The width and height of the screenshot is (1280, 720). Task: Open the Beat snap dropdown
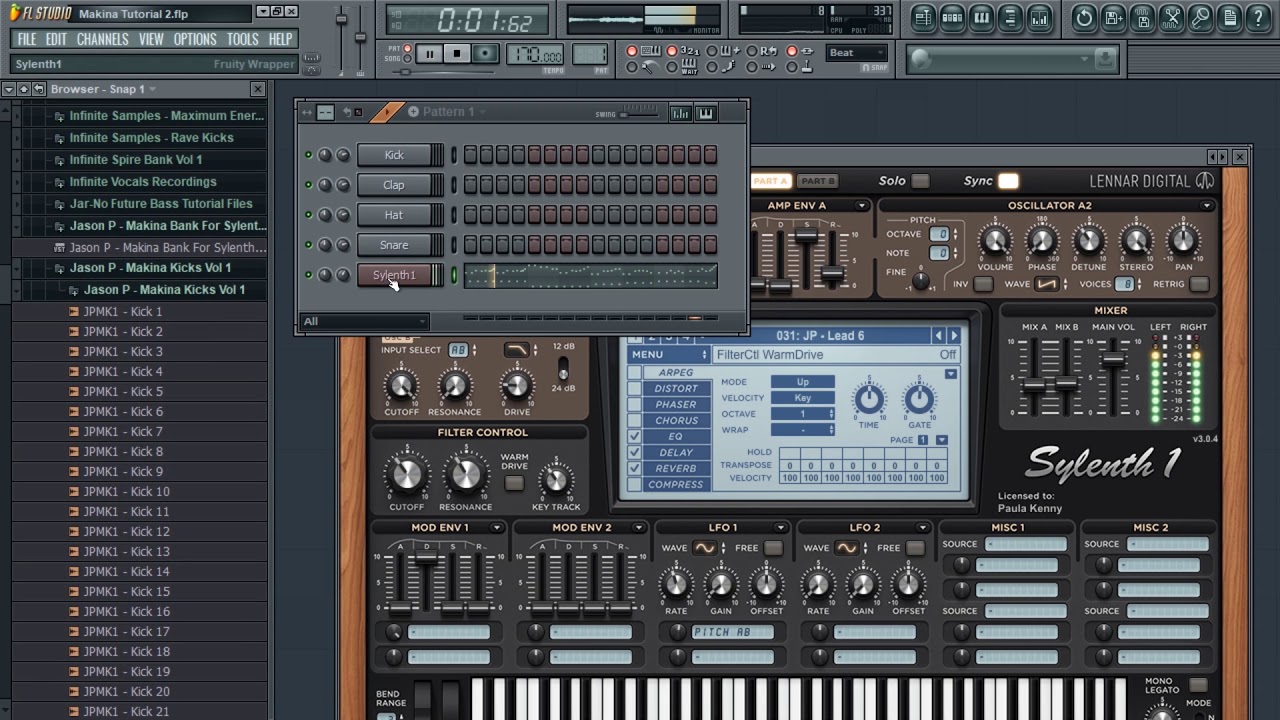click(857, 53)
